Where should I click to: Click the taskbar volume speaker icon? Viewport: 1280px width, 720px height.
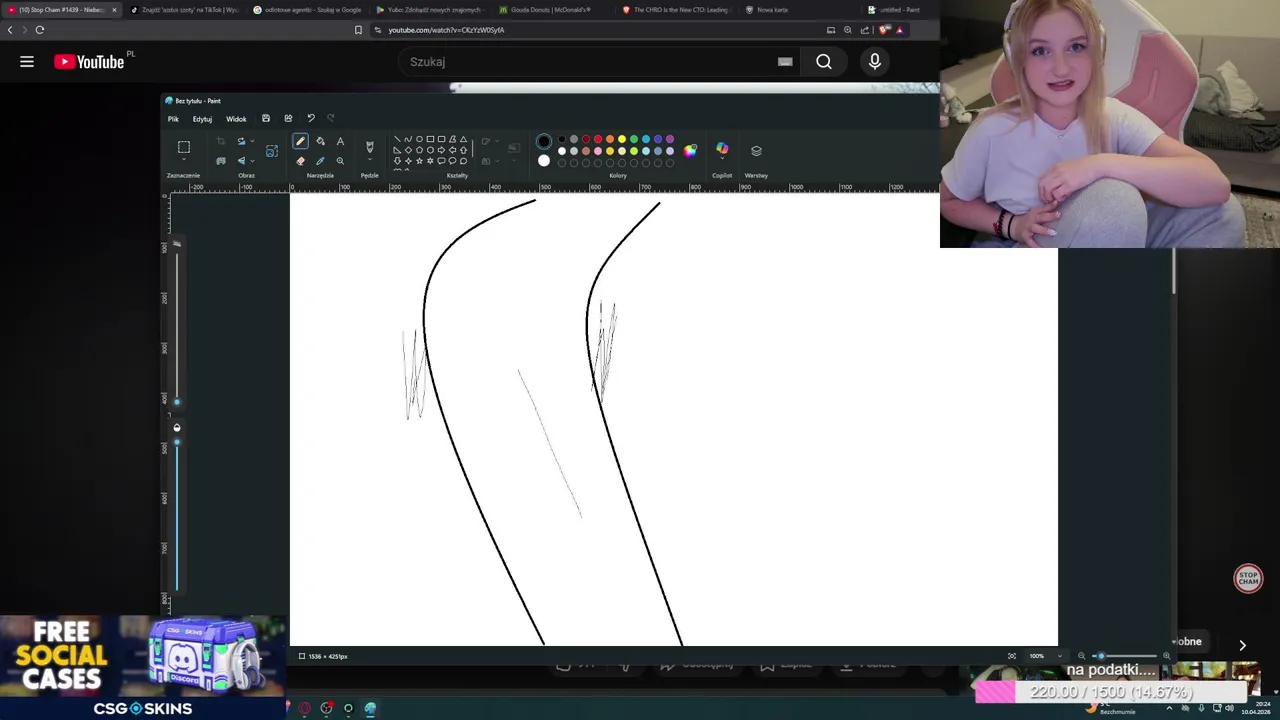pyautogui.click(x=1230, y=708)
